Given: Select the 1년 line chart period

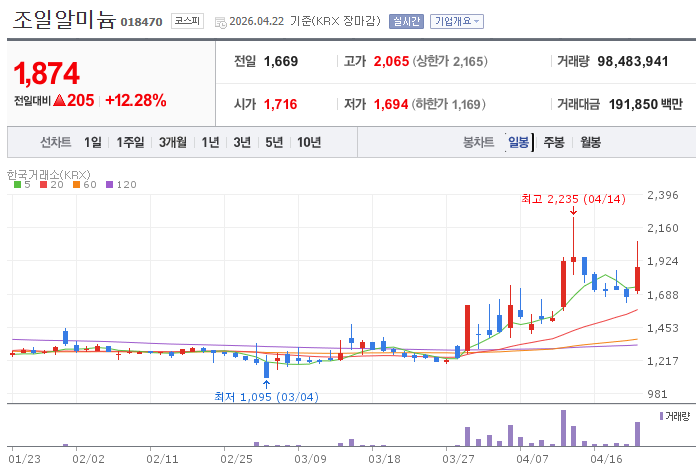Looking at the screenshot, I should pyautogui.click(x=210, y=142).
